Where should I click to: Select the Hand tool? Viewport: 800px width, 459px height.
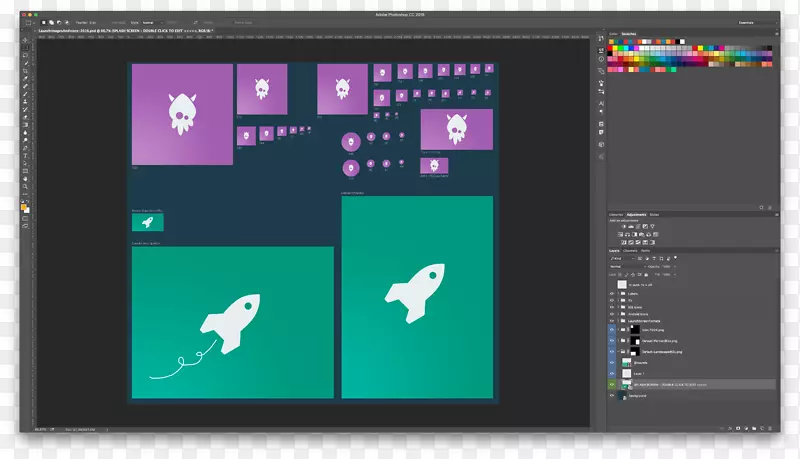click(x=25, y=179)
